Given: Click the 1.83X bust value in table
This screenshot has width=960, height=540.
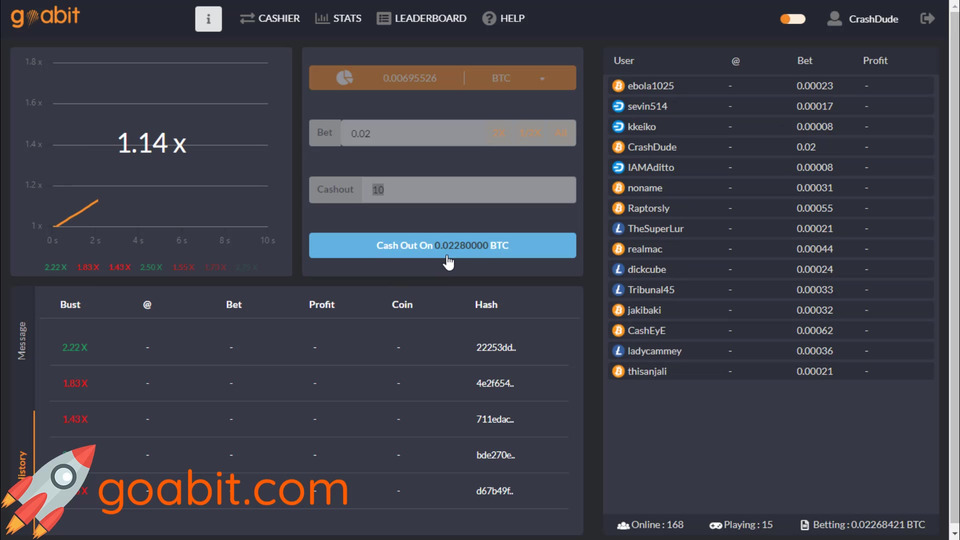Looking at the screenshot, I should [75, 383].
